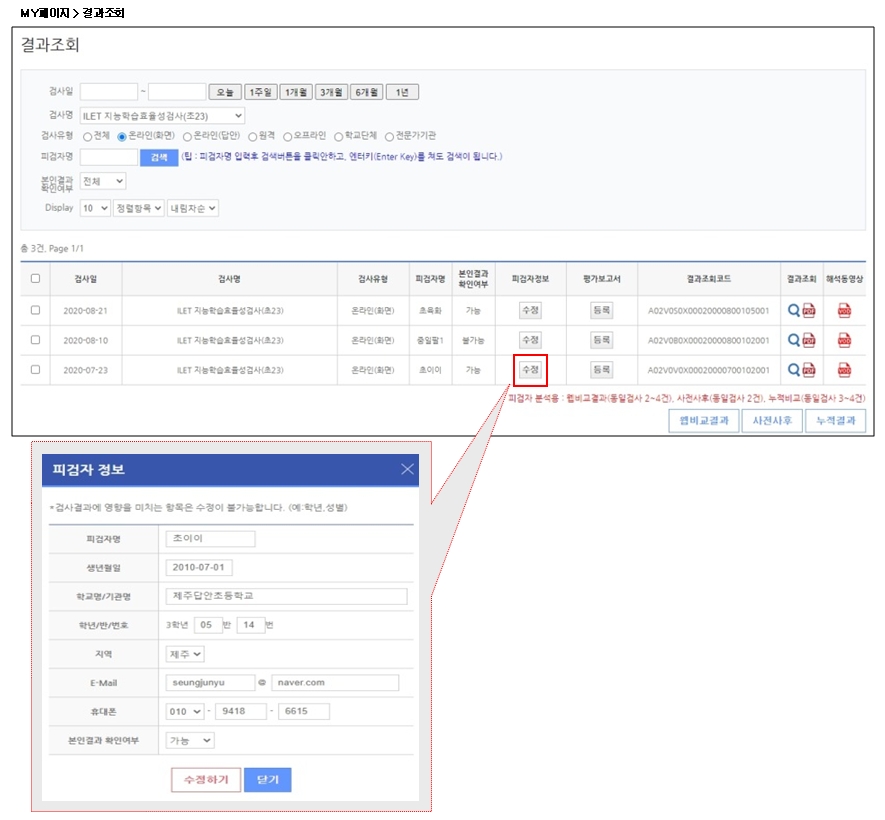This screenshot has height=820, width=885.
Task: Click the magnifier icon for the 2020-08-21 result
Action: [794, 311]
